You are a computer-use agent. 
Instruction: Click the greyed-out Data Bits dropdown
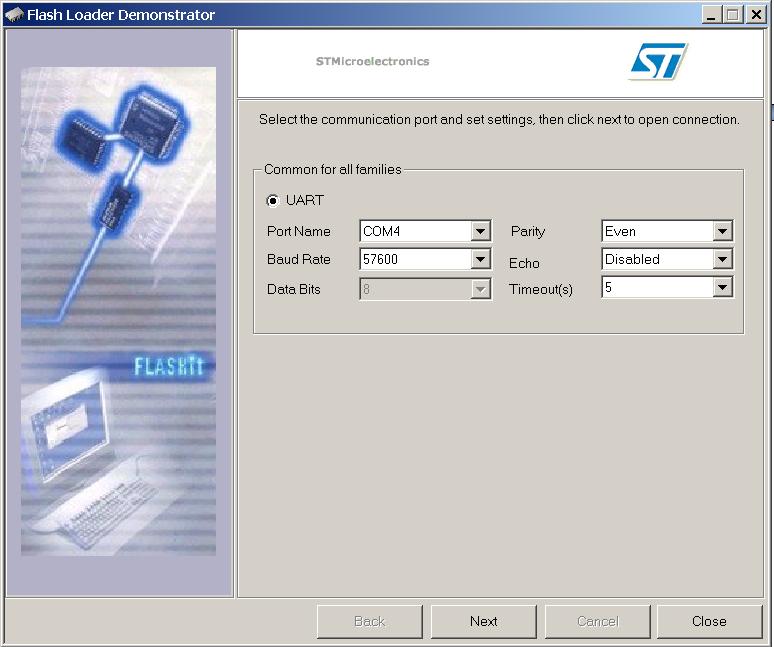tap(425, 289)
